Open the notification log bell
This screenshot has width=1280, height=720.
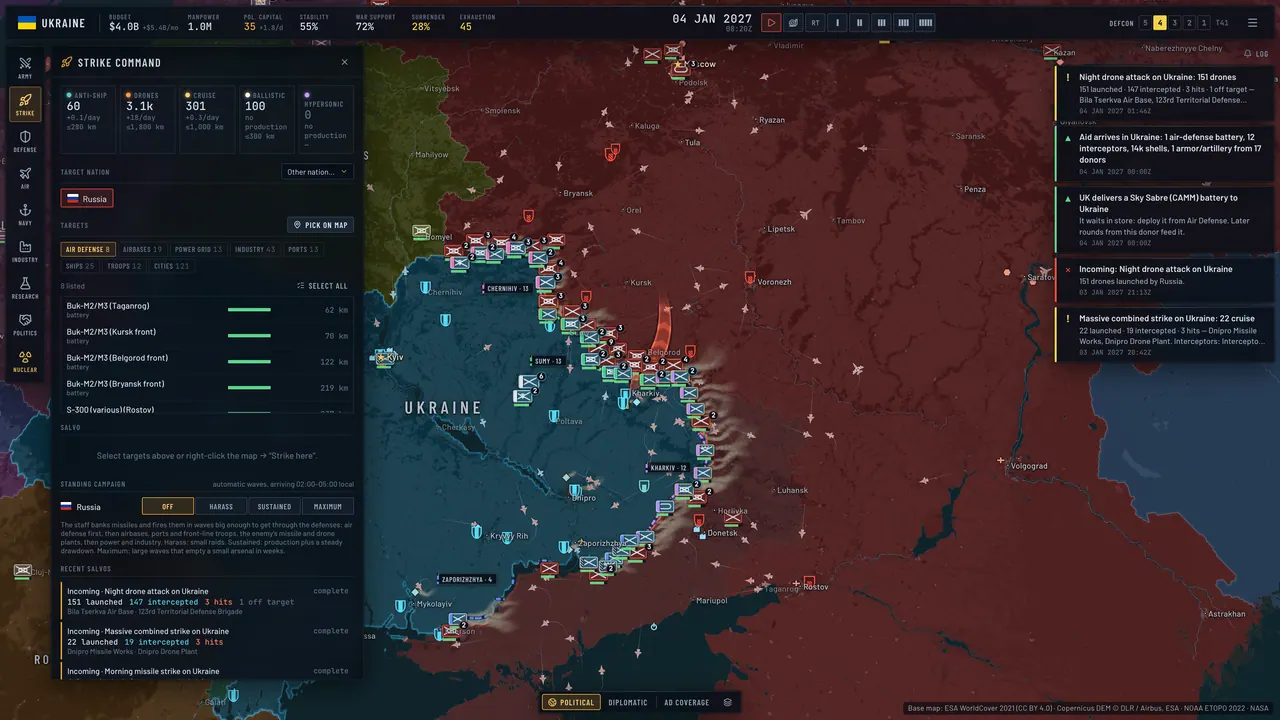click(1255, 54)
